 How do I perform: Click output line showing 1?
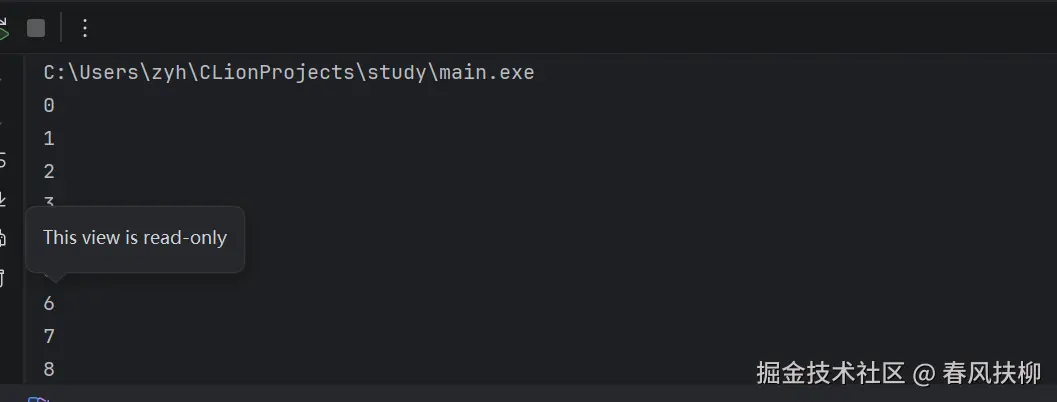(49, 138)
